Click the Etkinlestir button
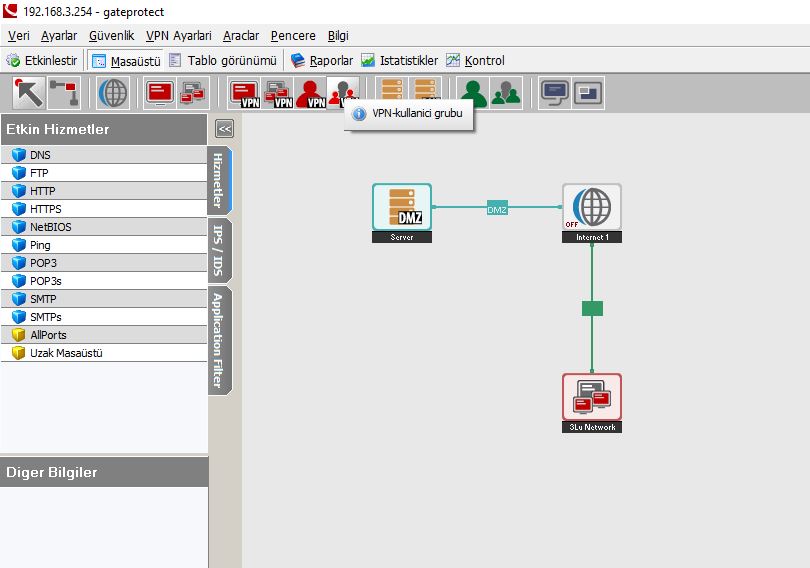Viewport: 810px width, 568px height. (42, 60)
